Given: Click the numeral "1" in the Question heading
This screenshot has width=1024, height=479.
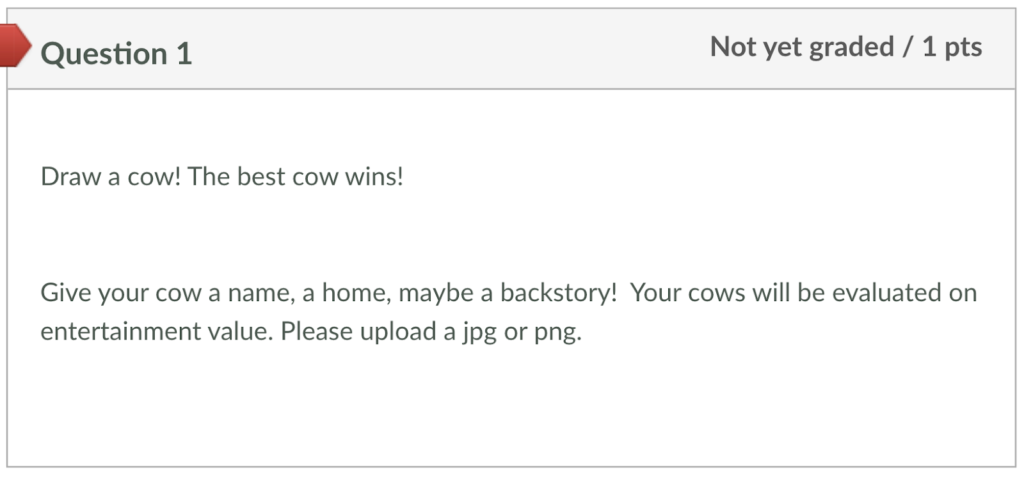Looking at the screenshot, I should (184, 53).
